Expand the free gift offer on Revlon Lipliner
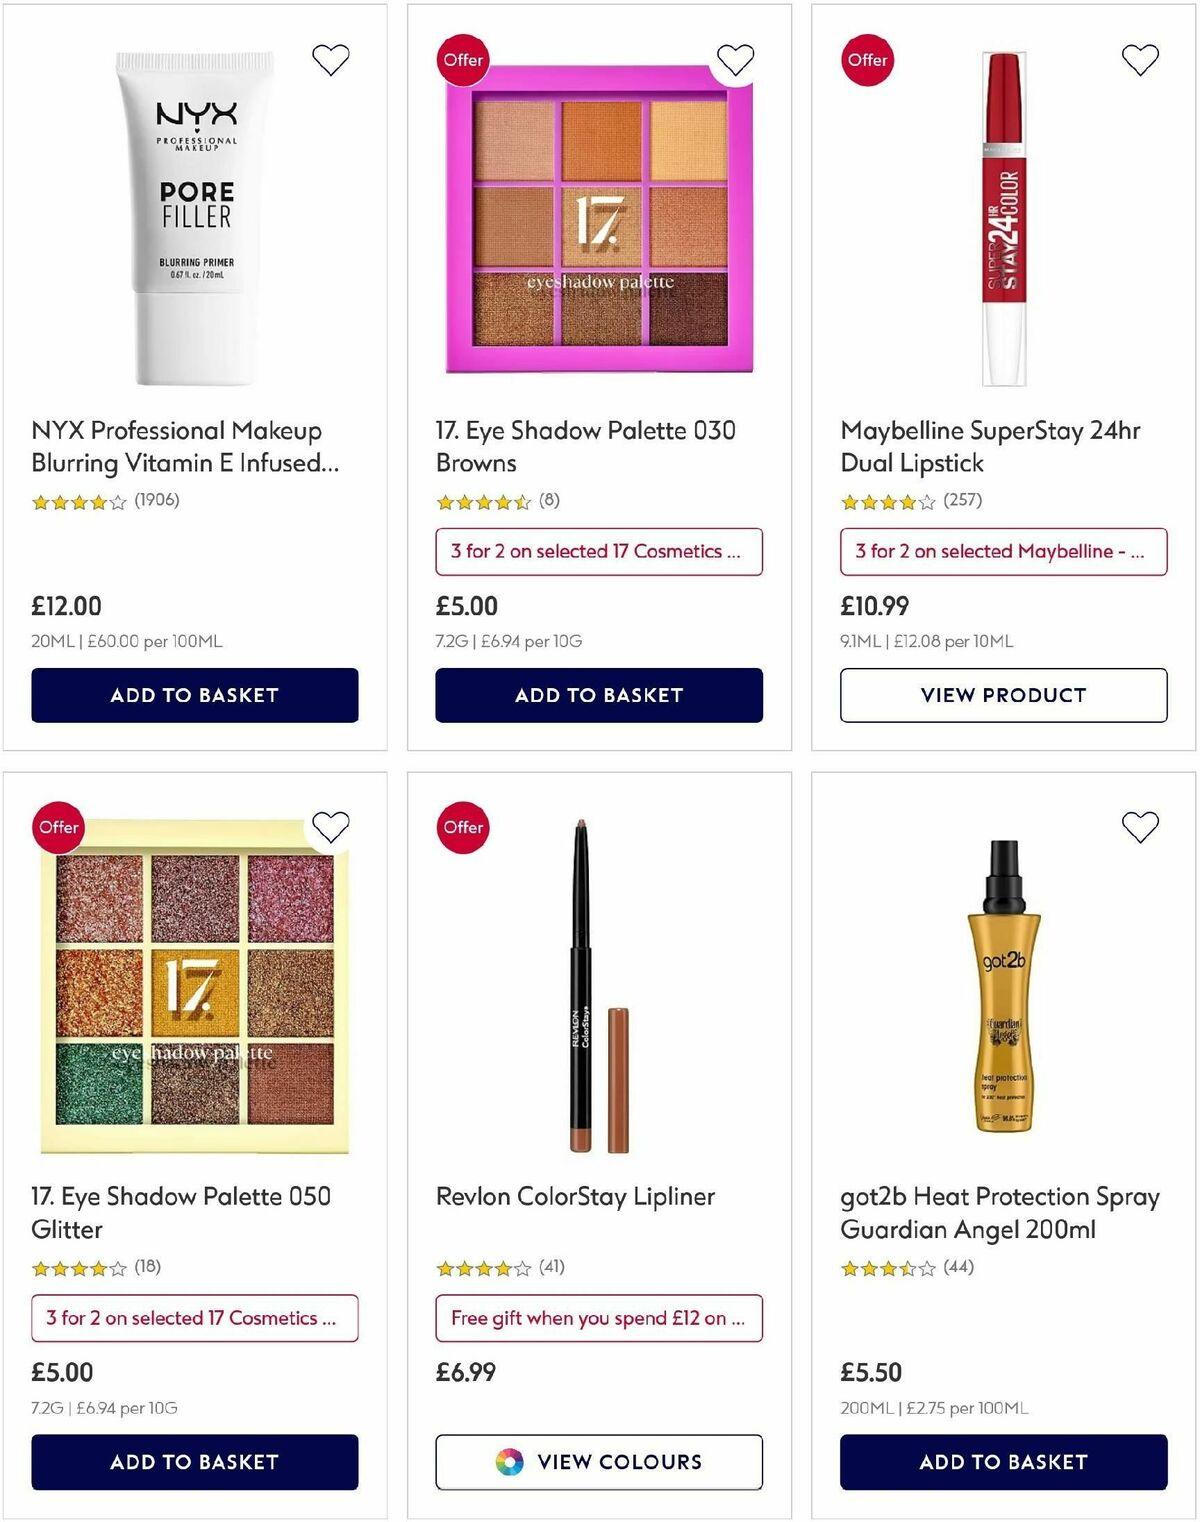The image size is (1200, 1522). pyautogui.click(x=598, y=1318)
